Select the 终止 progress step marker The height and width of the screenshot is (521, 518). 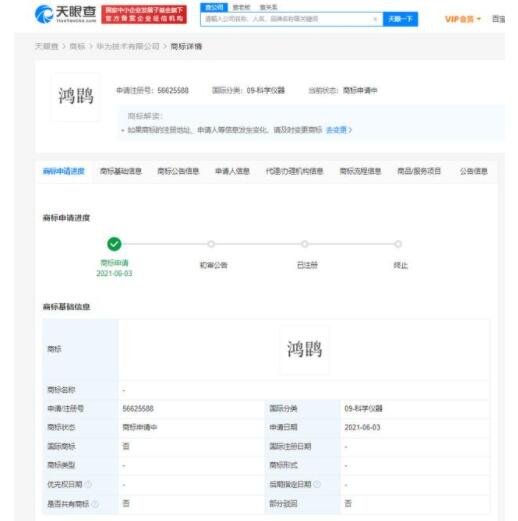398,244
